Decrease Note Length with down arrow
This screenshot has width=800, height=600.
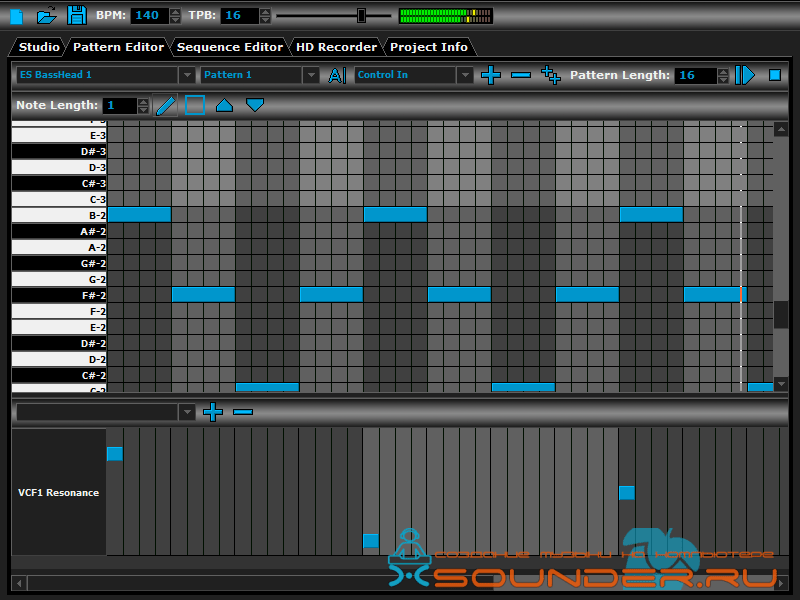(143, 110)
